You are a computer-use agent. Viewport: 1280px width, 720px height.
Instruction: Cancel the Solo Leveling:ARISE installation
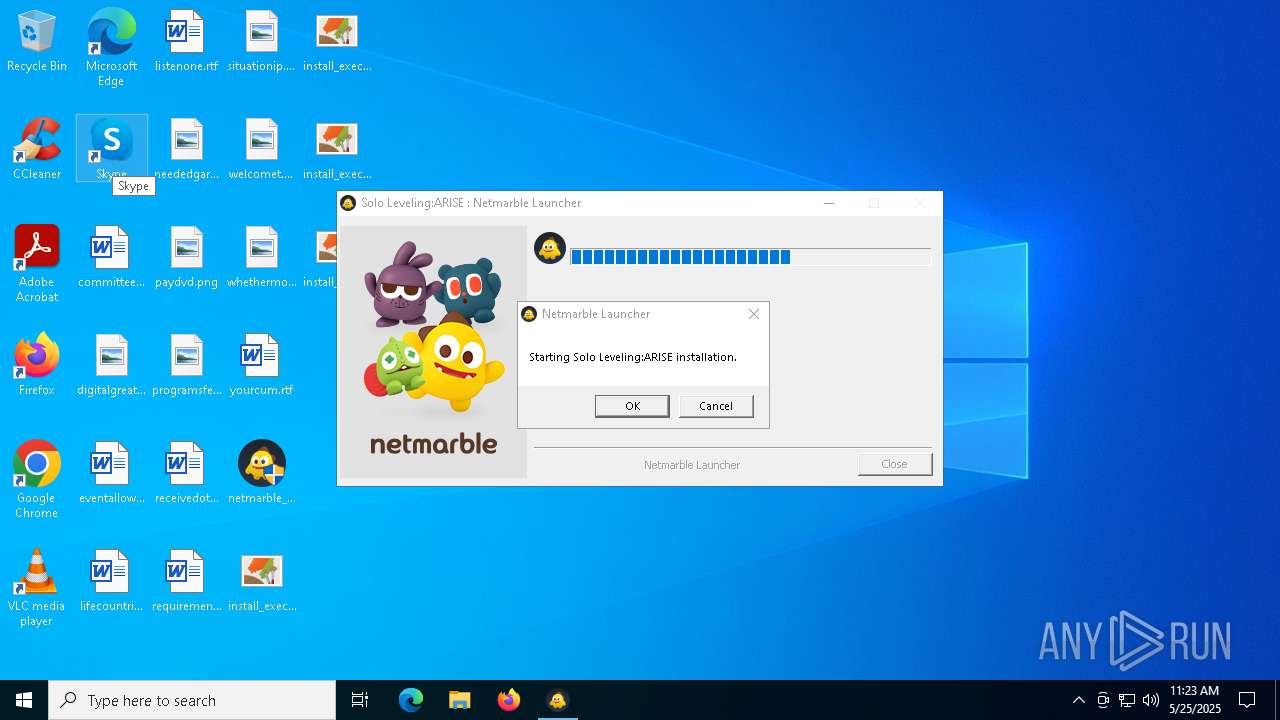[x=716, y=406]
